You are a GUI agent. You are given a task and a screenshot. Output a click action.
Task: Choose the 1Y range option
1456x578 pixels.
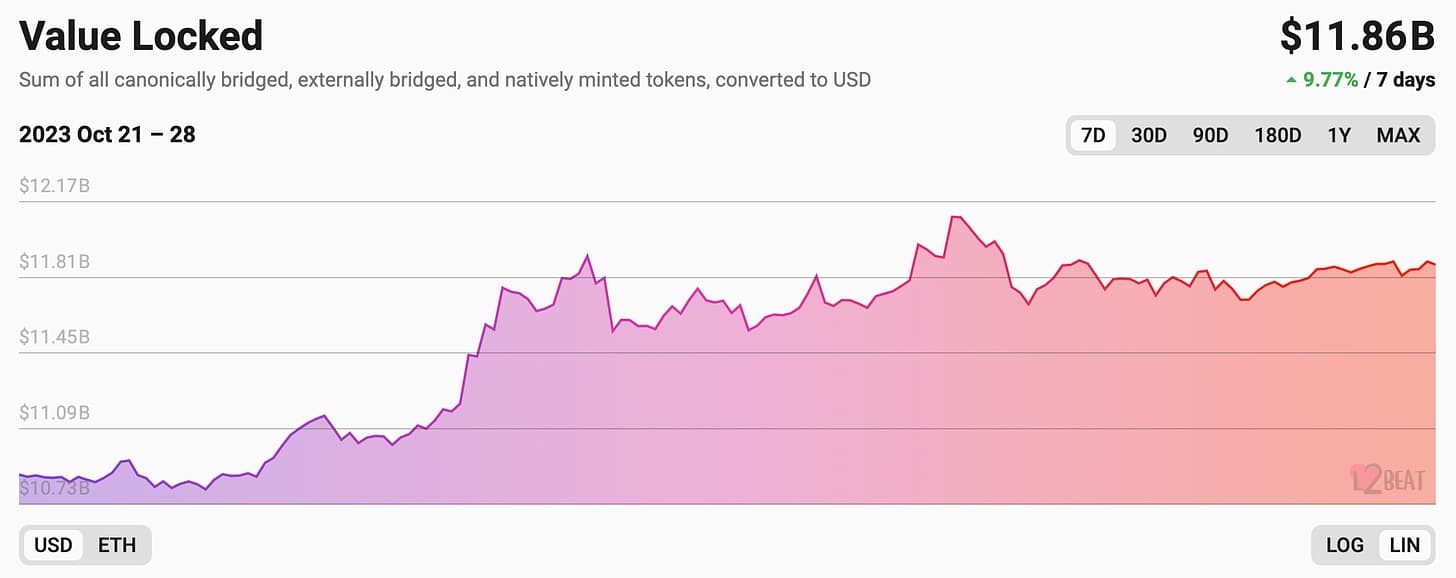pos(1339,135)
